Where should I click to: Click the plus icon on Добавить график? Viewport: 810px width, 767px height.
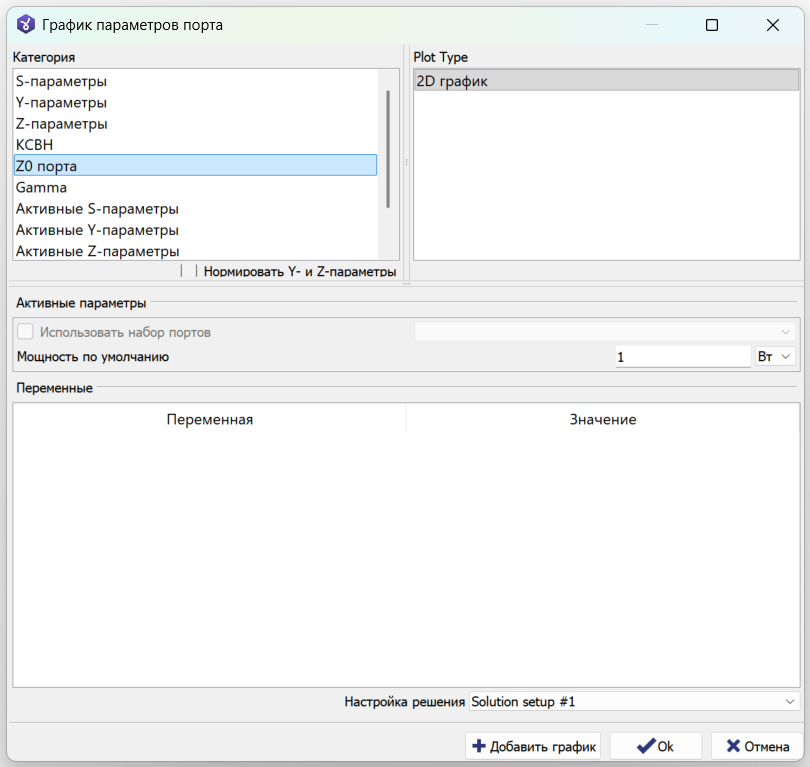(x=479, y=746)
